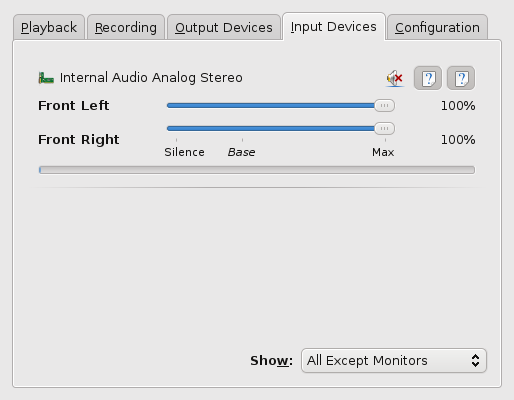The image size is (514, 400).
Task: Click the Front Left volume slider handle
Action: point(384,105)
